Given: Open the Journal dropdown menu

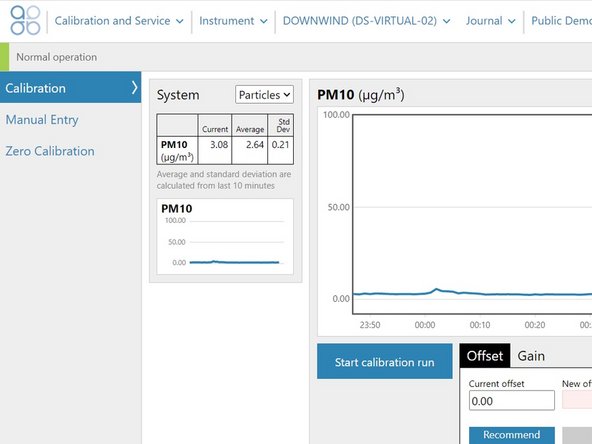Looking at the screenshot, I should 490,21.
